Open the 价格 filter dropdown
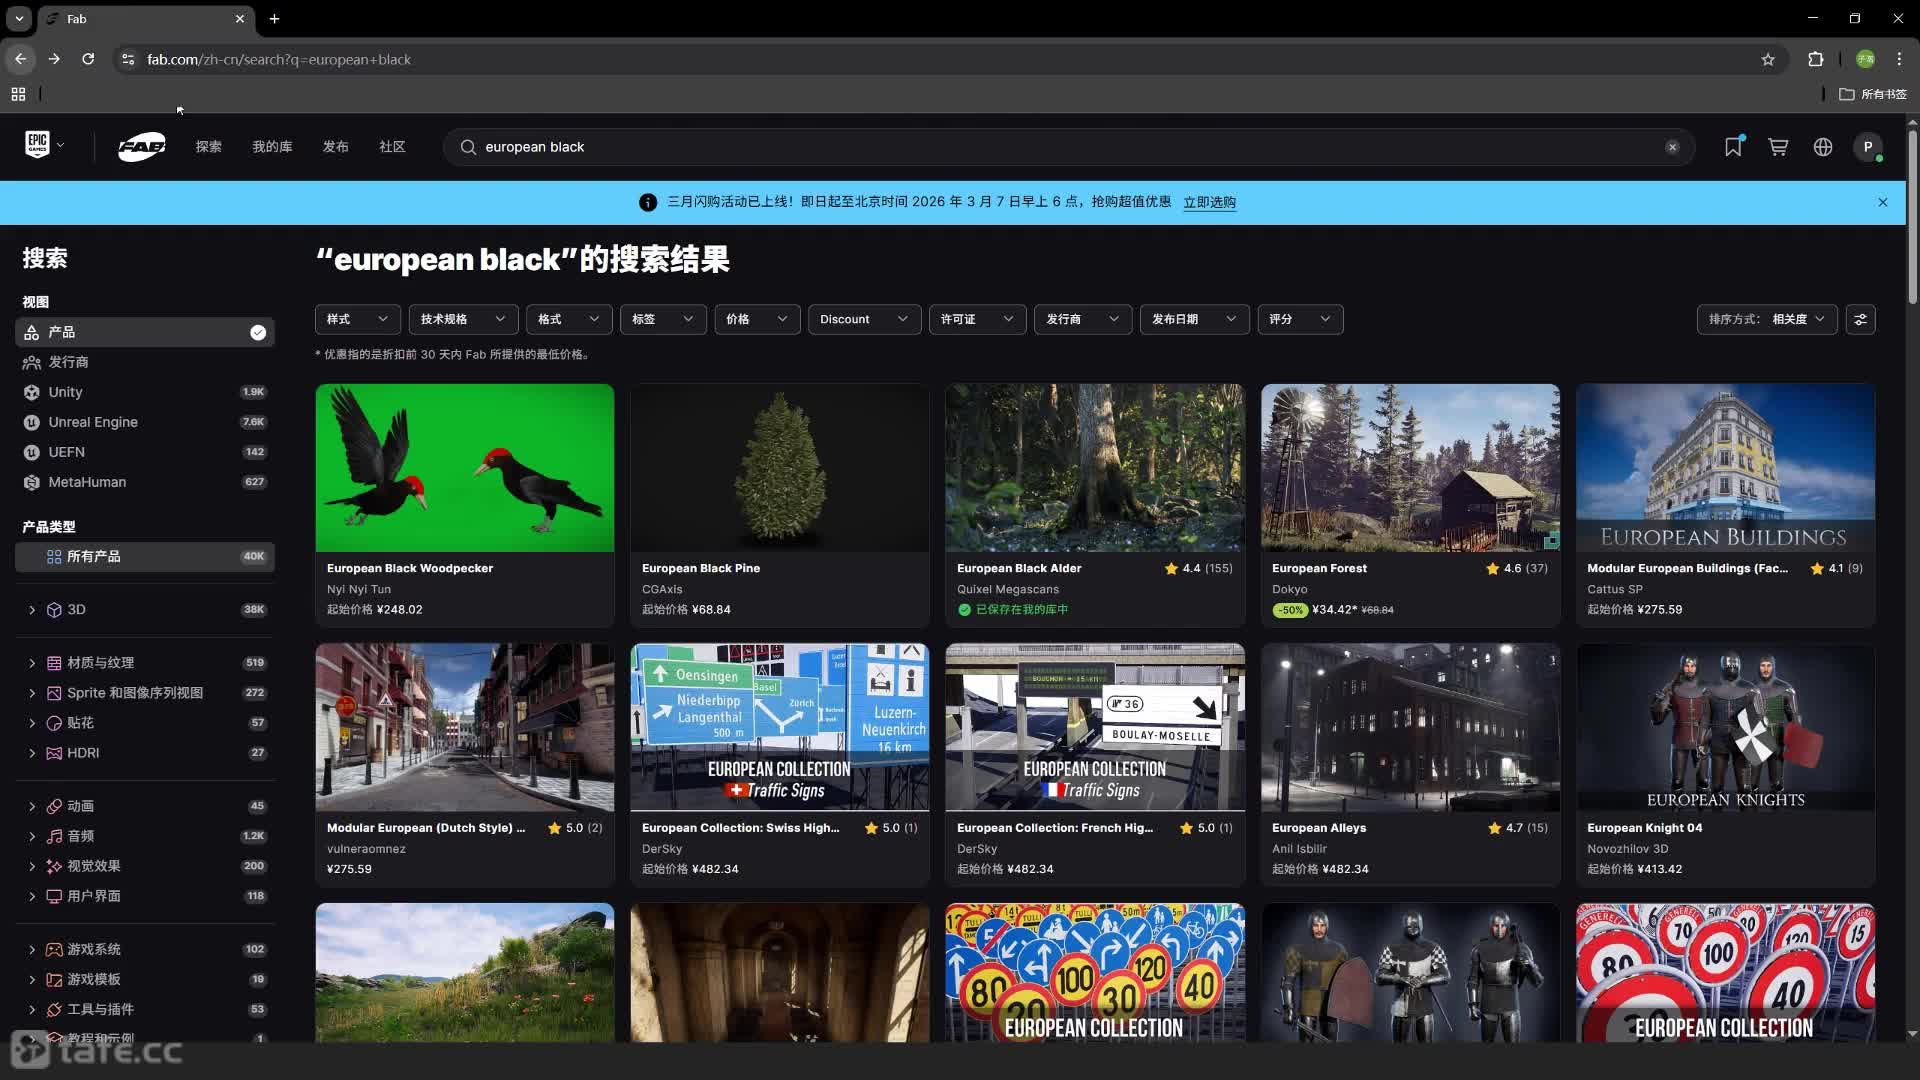This screenshot has width=1920, height=1080. coord(756,319)
